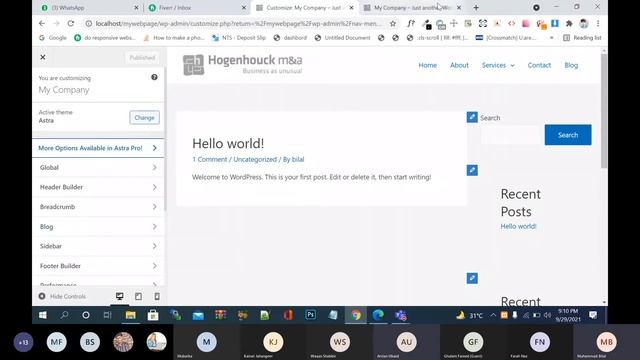This screenshot has height=360, width=640.
Task: Click into the Search widget input field
Action: coord(511,135)
